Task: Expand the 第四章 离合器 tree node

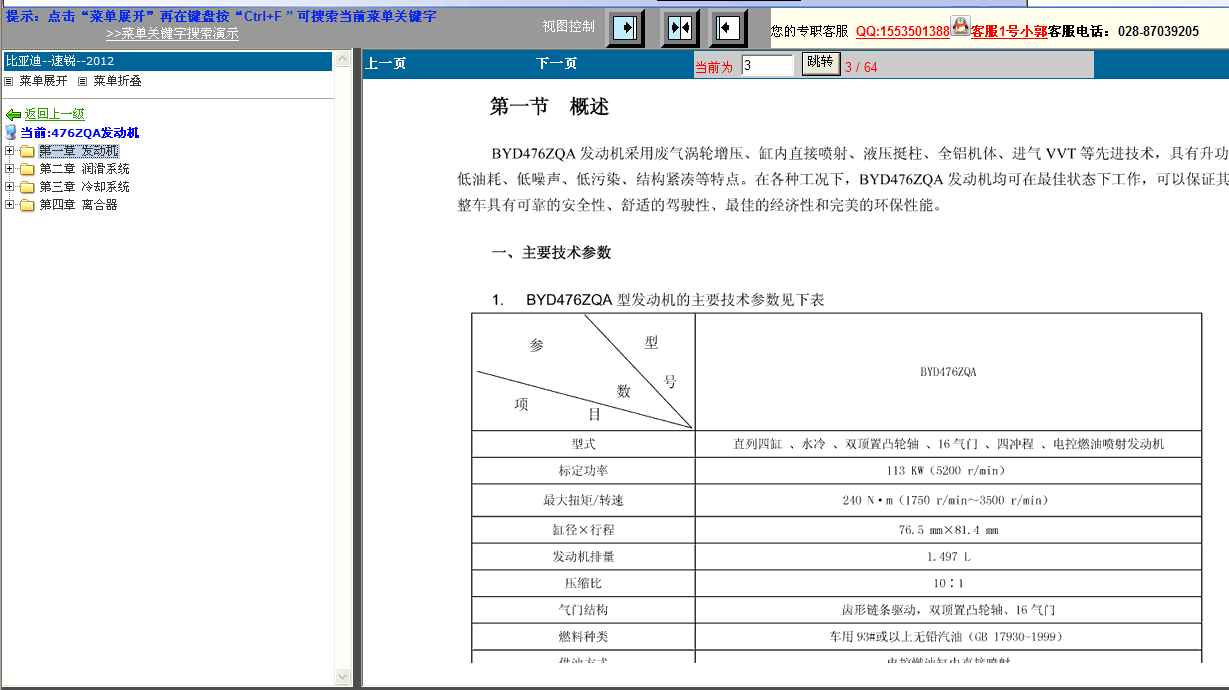Action: [10, 205]
